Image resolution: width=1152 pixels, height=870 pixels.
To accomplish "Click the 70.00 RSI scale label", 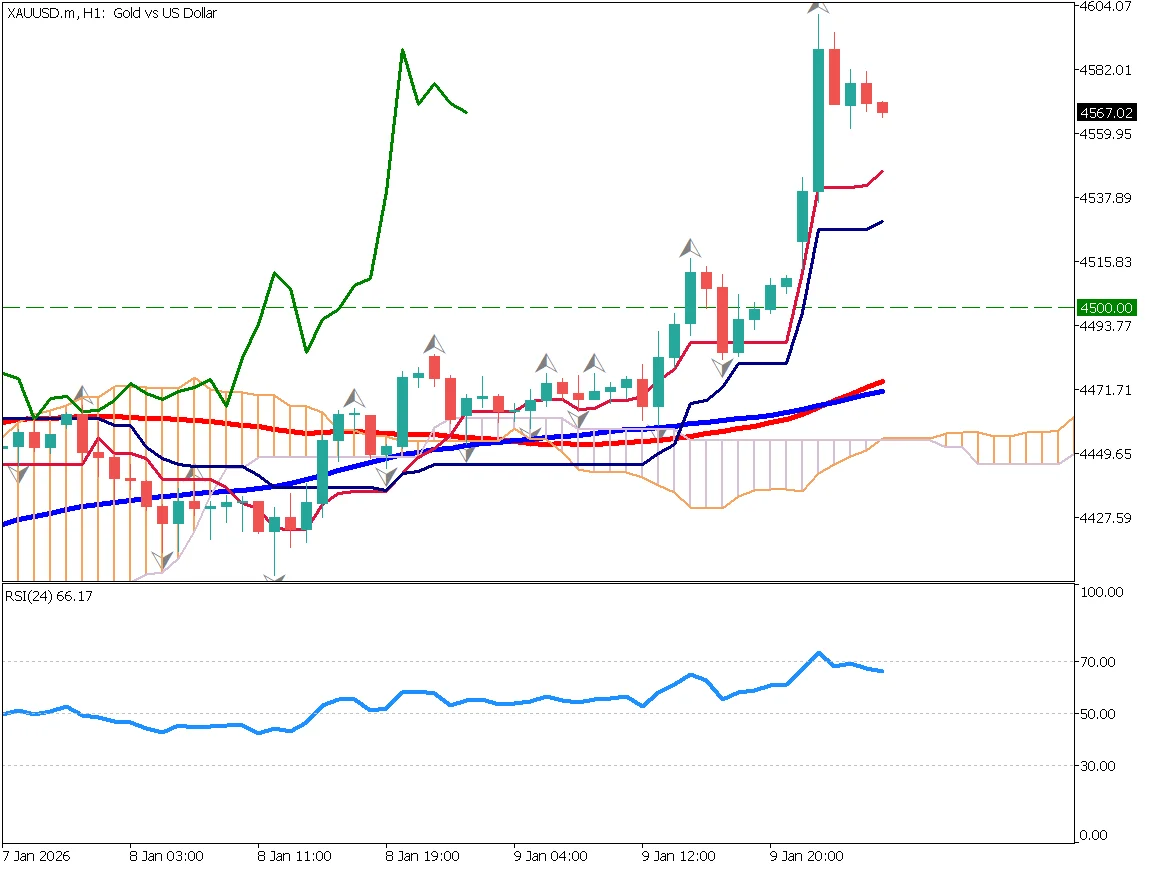I will click(x=1100, y=661).
